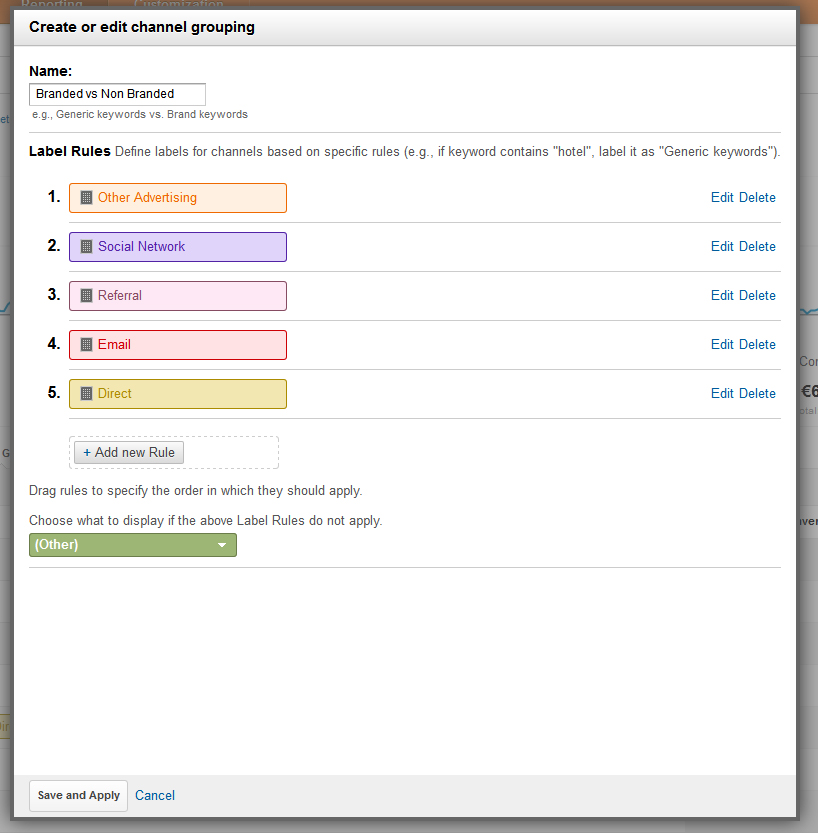
Task: Edit the Direct rule
Action: click(x=722, y=394)
